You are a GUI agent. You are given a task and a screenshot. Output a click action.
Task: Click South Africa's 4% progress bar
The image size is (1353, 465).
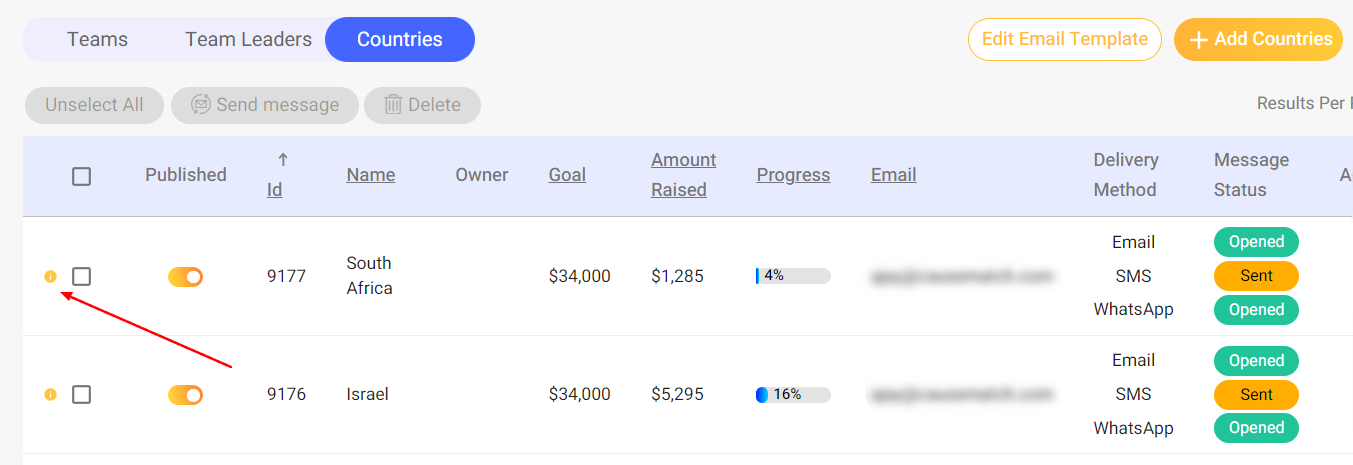(793, 276)
